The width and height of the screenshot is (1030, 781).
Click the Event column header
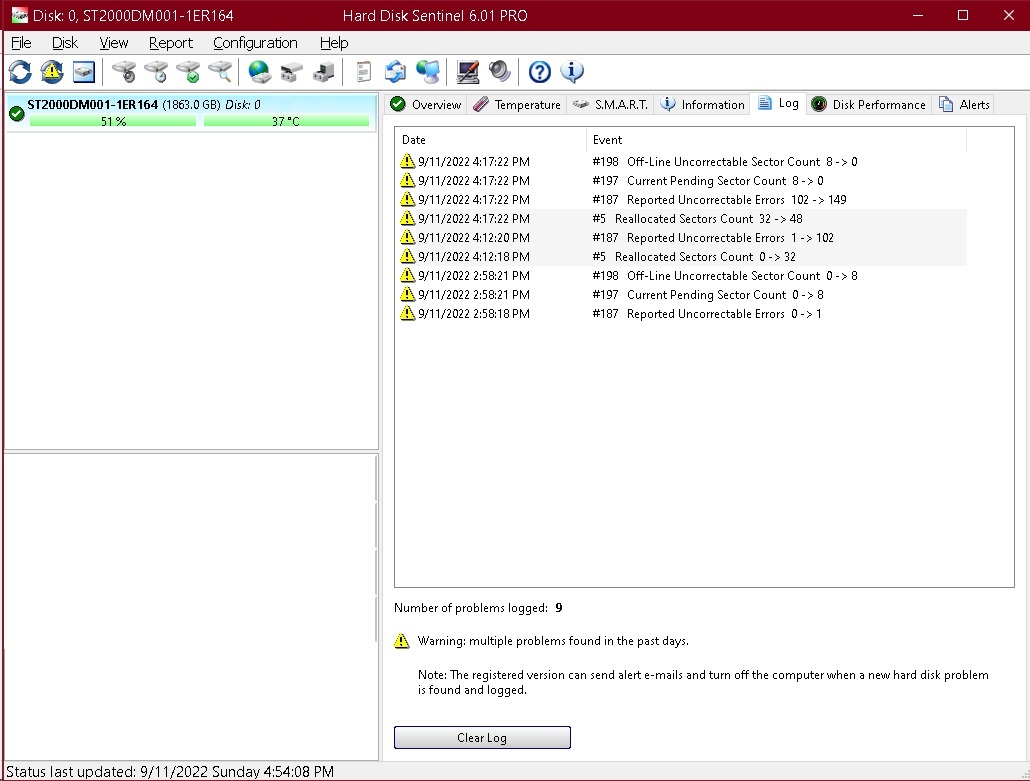point(776,140)
